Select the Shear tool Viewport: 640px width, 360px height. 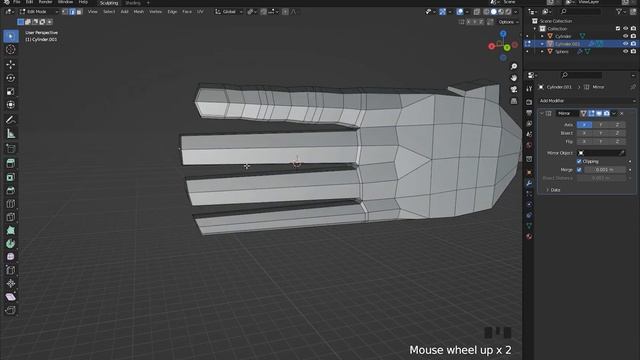pyautogui.click(x=11, y=297)
